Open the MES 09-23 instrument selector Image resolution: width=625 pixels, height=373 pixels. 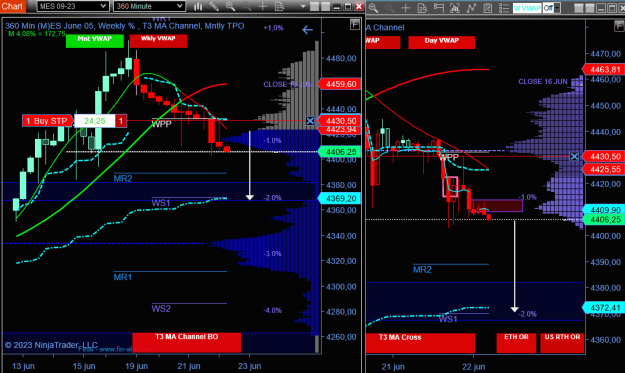click(x=73, y=6)
